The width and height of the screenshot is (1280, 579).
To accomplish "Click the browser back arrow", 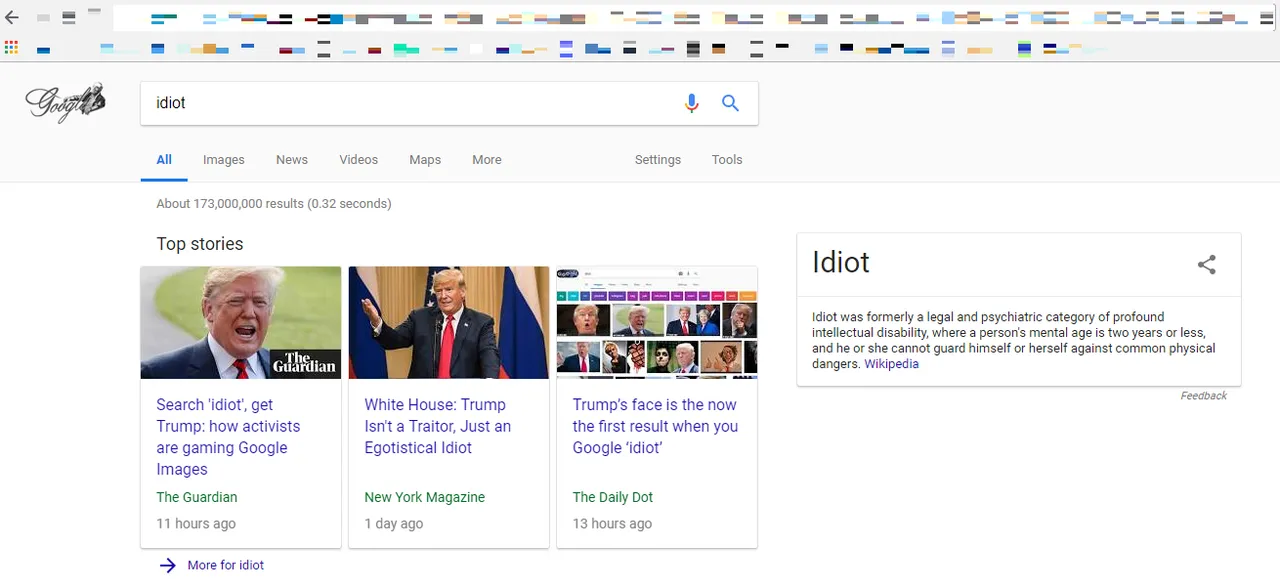I will click(x=12, y=17).
